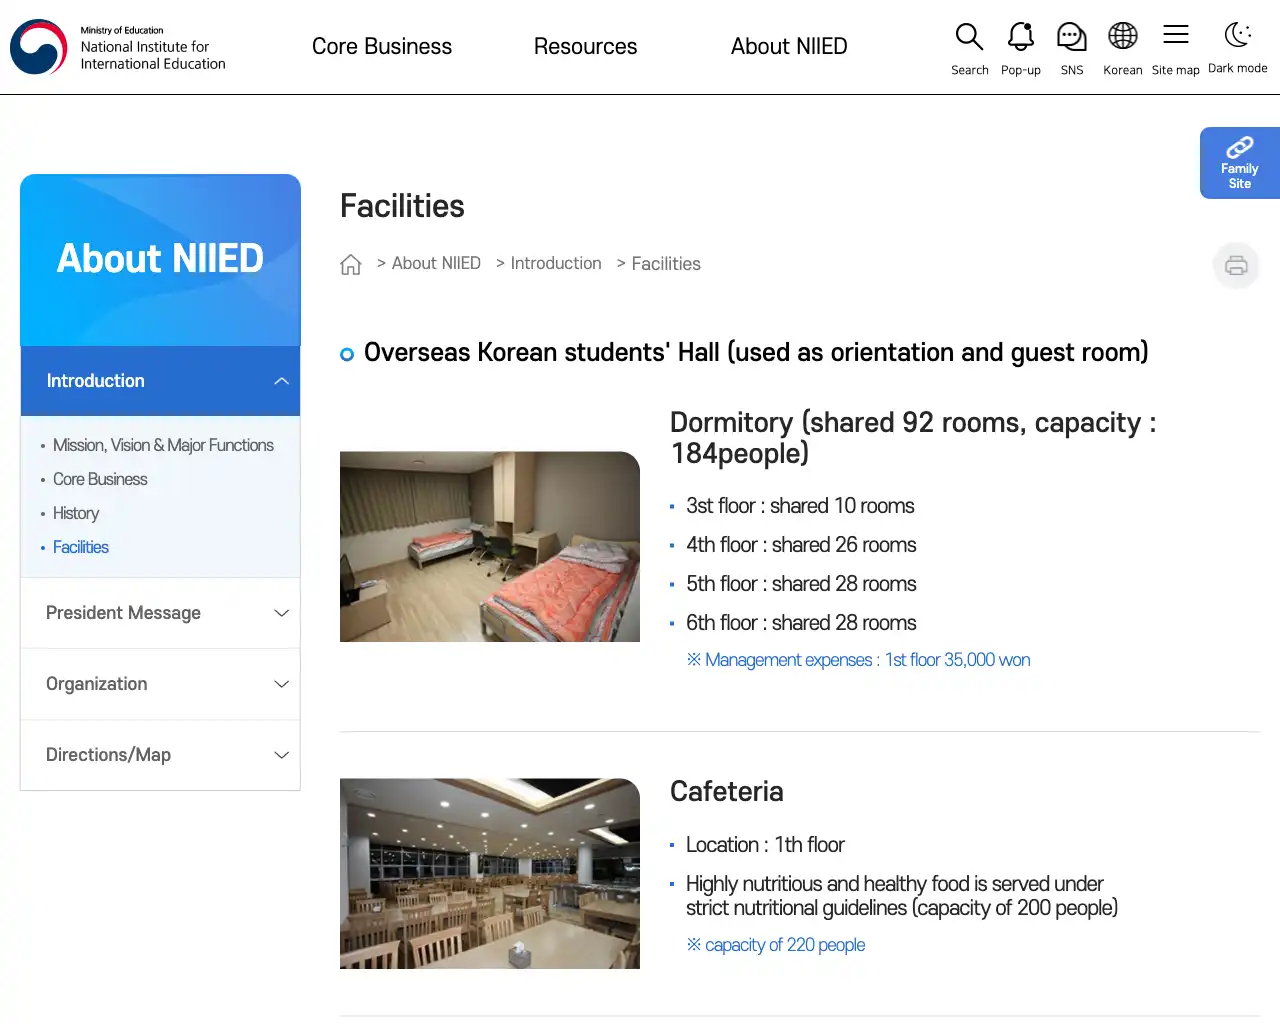The image size is (1280, 1024).
Task: Click About NIIED in the breadcrumb
Action: coord(436,263)
